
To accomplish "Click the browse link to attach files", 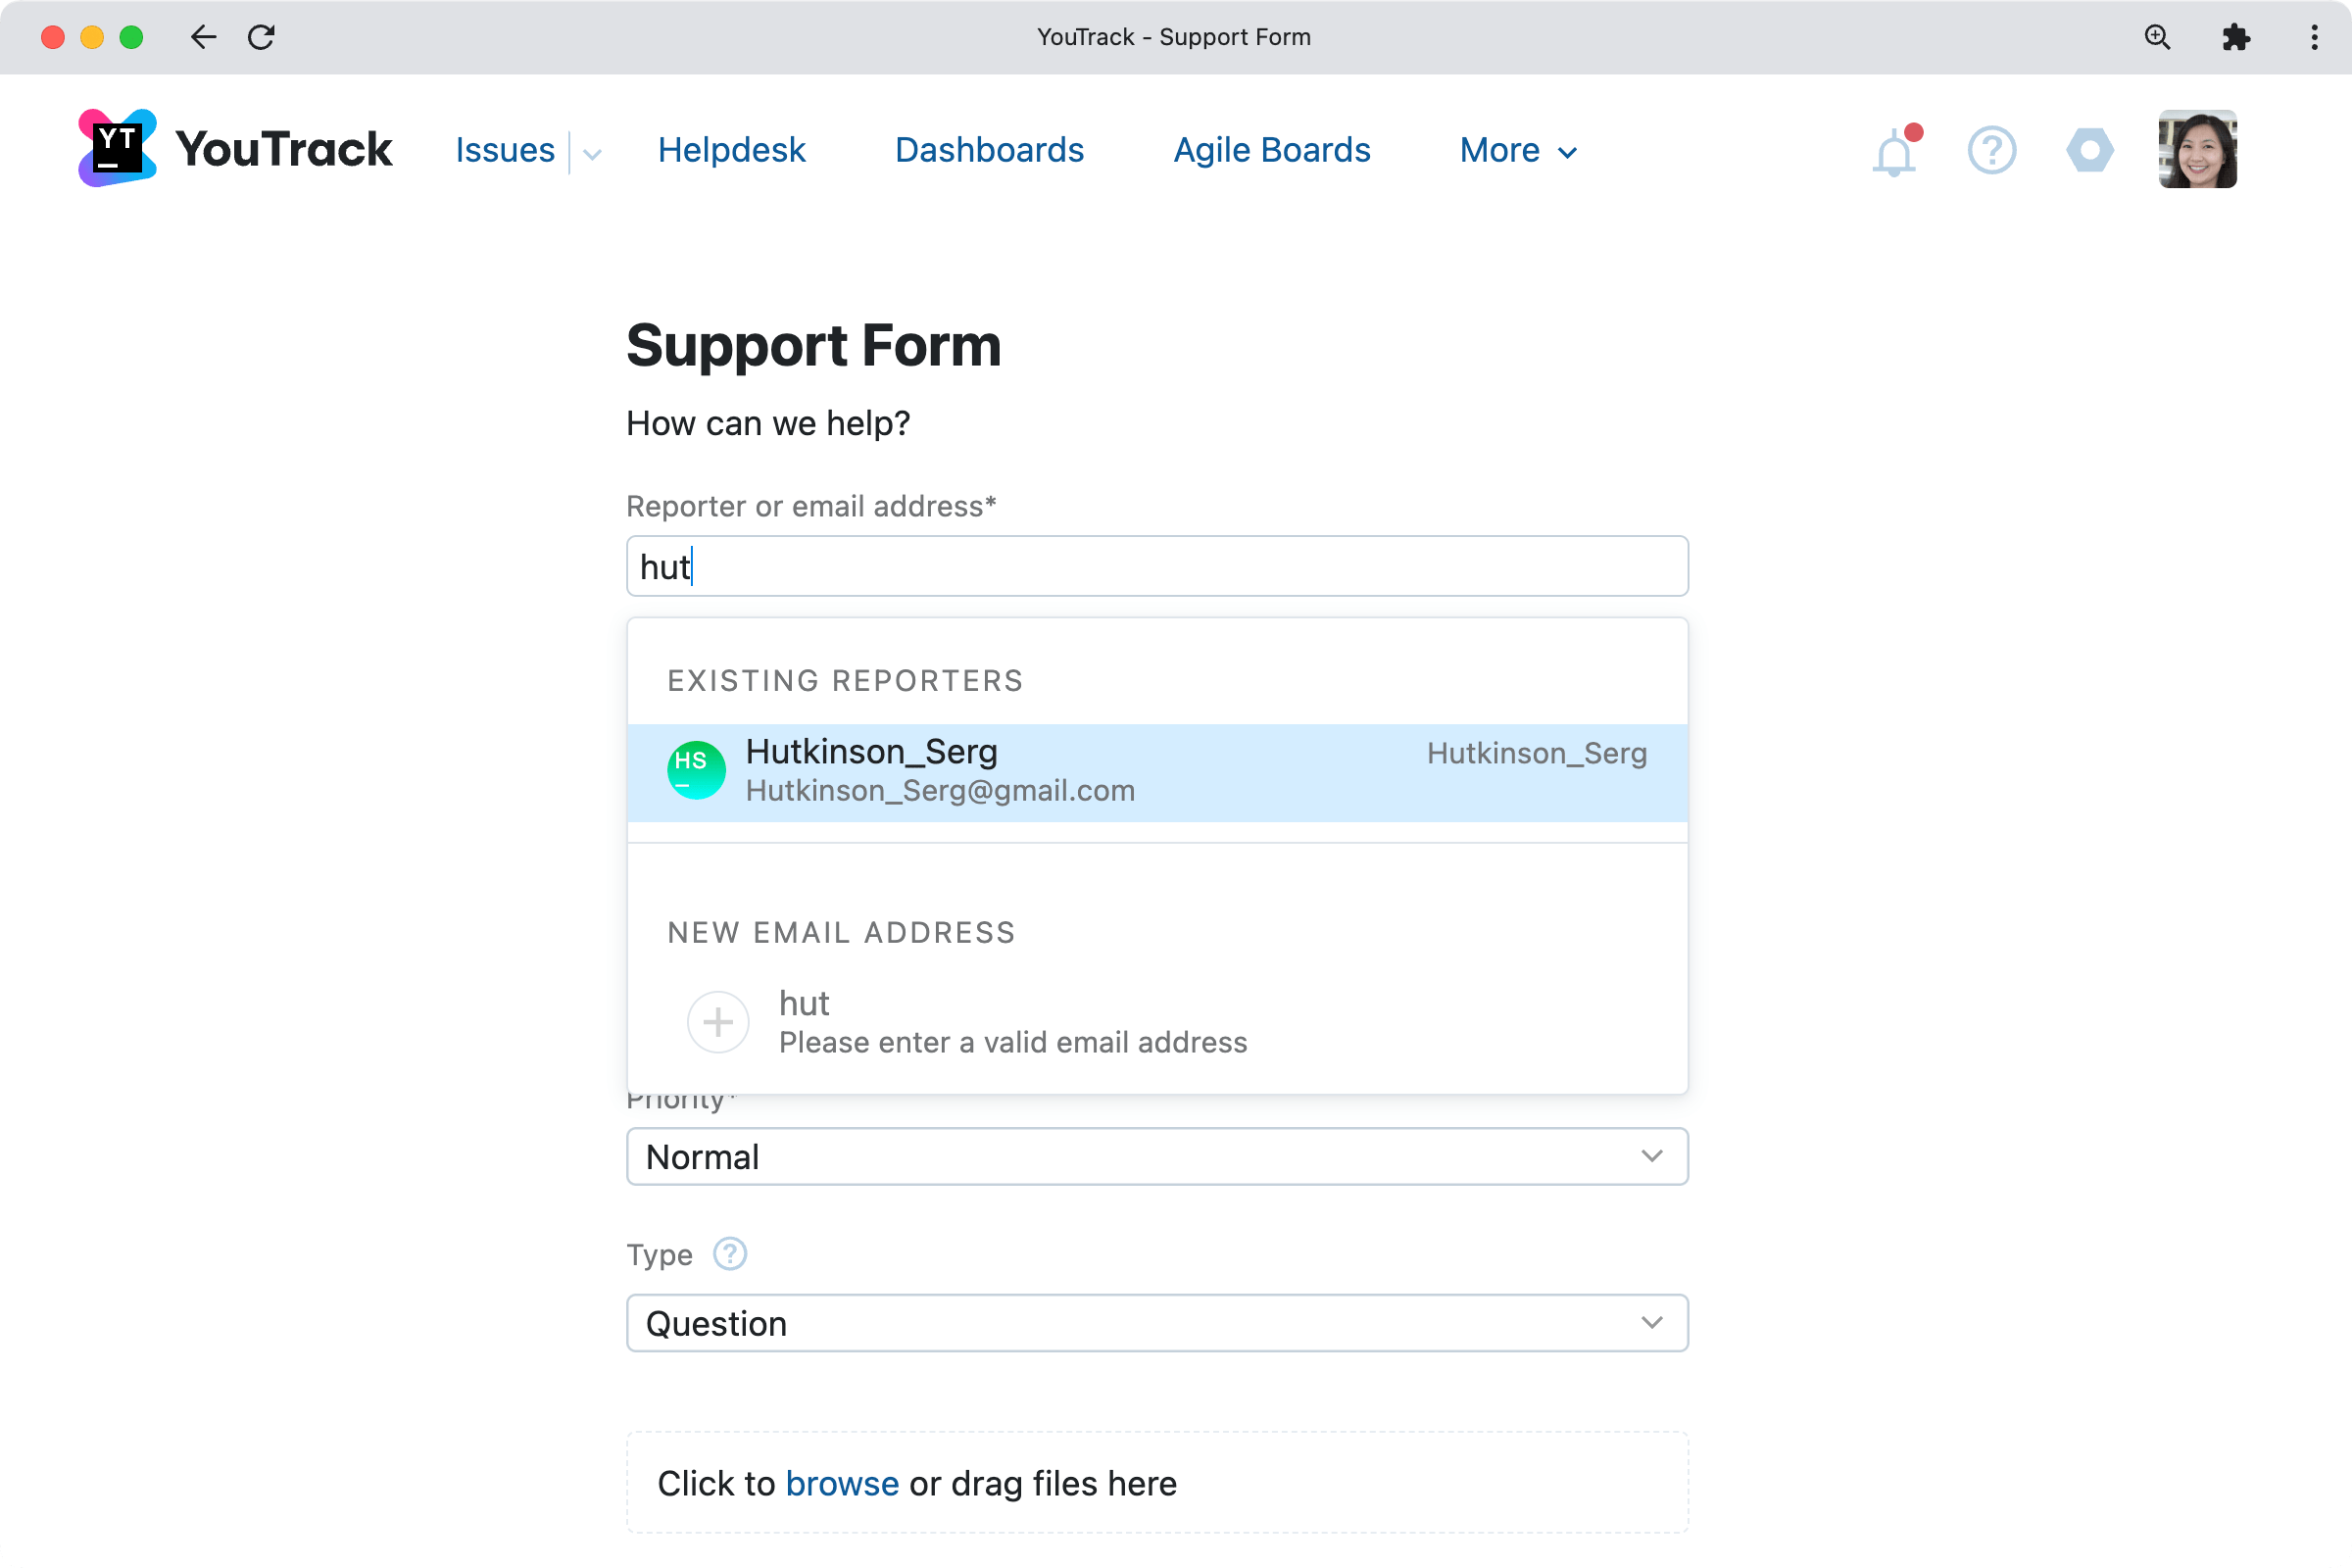I will (x=841, y=1483).
